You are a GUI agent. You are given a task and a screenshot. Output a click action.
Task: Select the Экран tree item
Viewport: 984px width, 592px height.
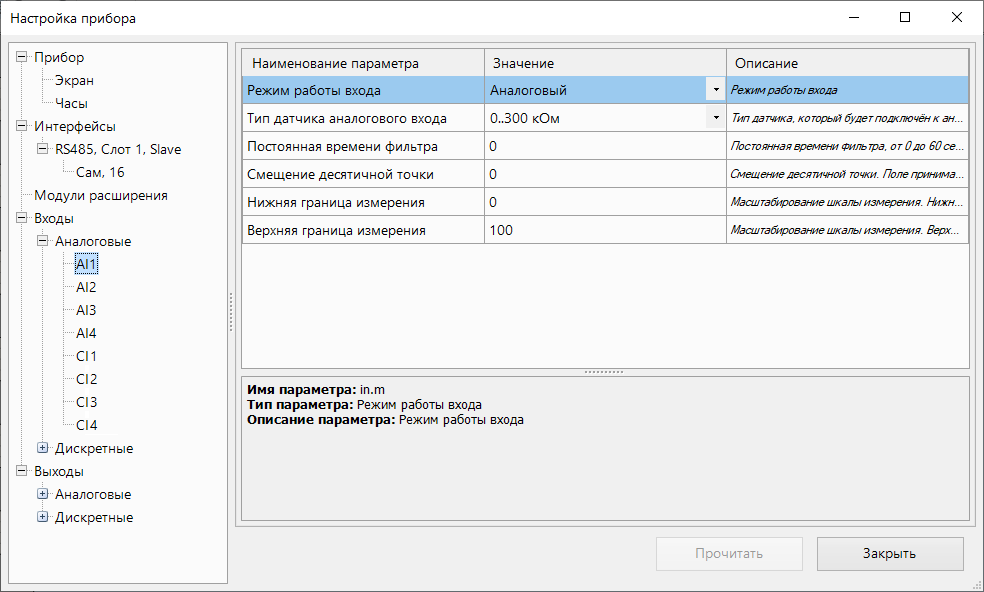click(x=74, y=81)
